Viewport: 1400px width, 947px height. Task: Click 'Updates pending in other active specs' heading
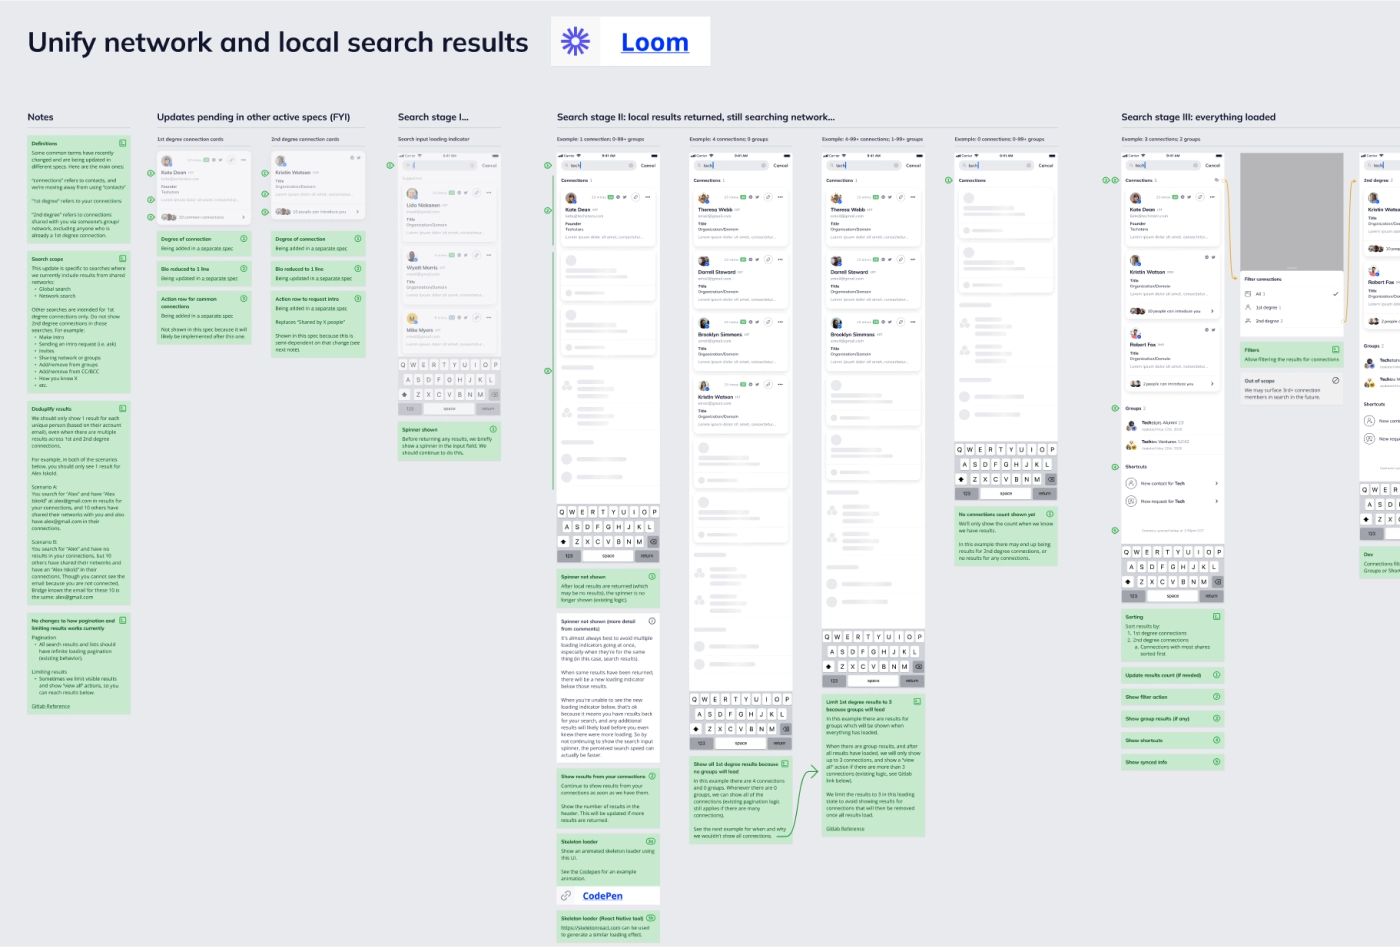pos(253,117)
